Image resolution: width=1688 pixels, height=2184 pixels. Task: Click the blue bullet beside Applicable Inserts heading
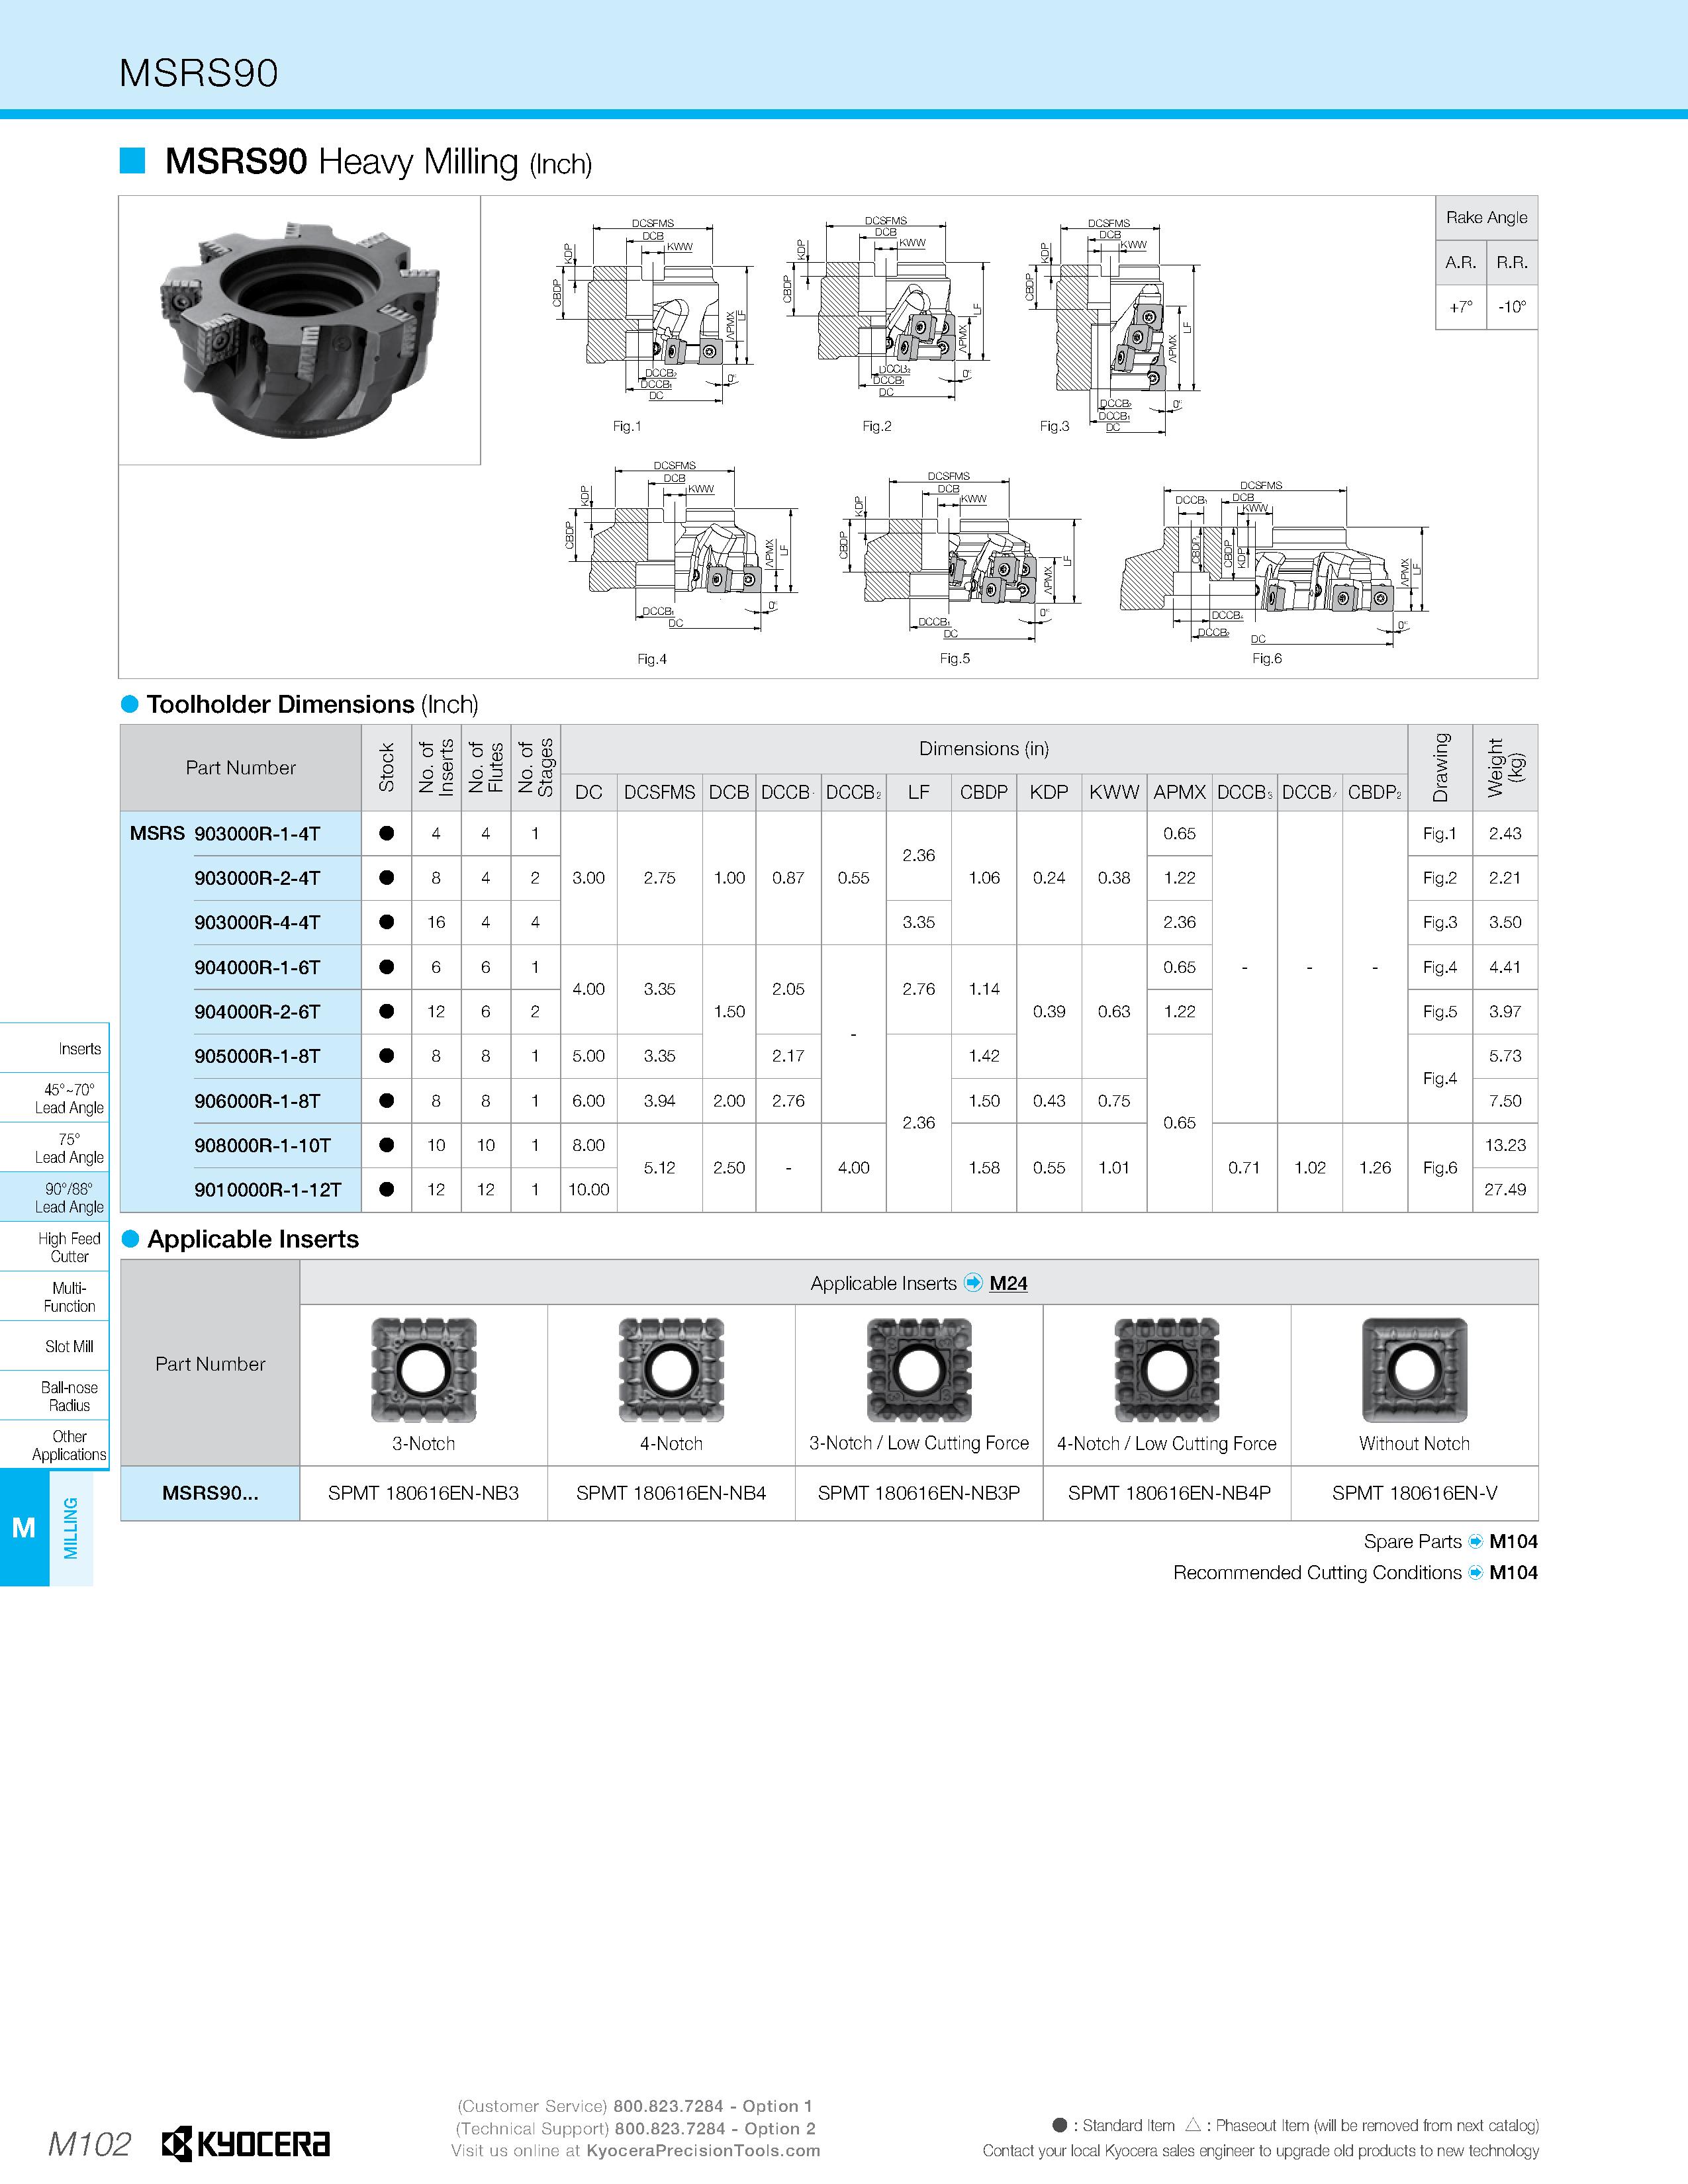[x=130, y=1239]
